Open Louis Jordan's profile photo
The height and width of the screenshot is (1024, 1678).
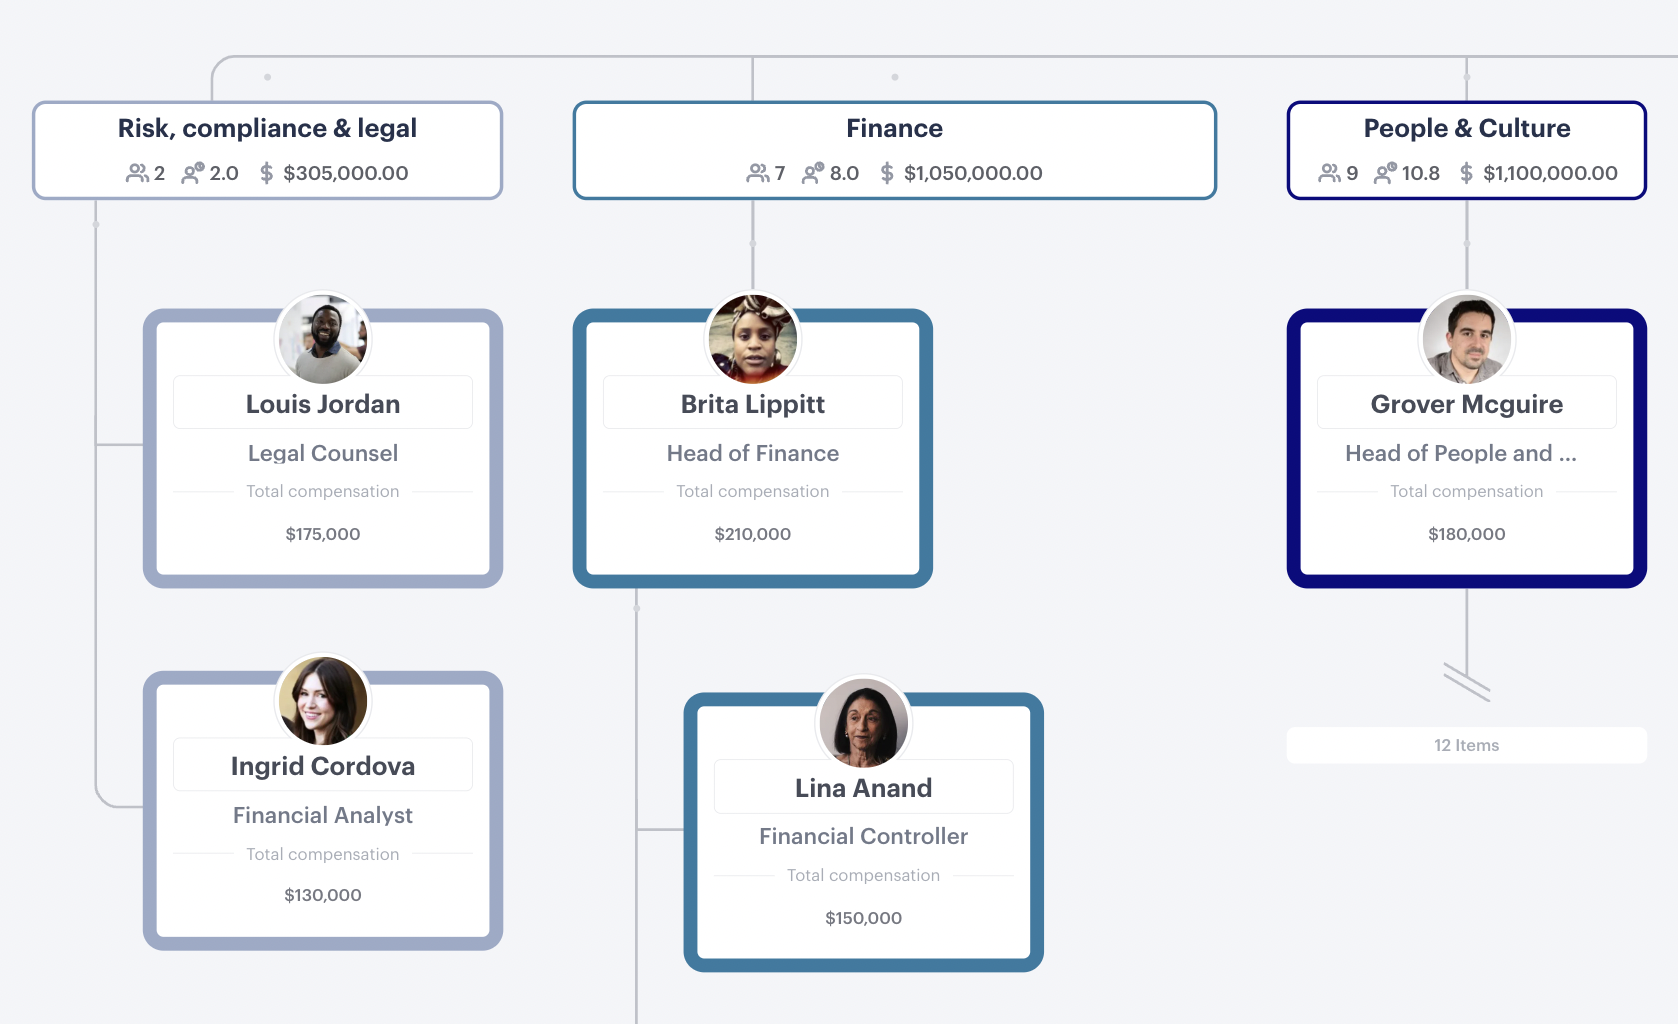tap(322, 338)
